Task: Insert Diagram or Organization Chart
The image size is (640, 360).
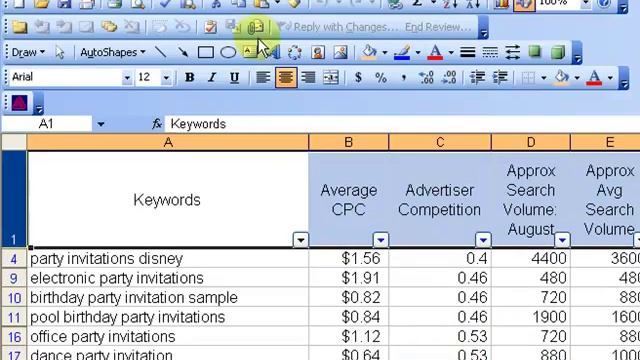Action: tap(294, 52)
